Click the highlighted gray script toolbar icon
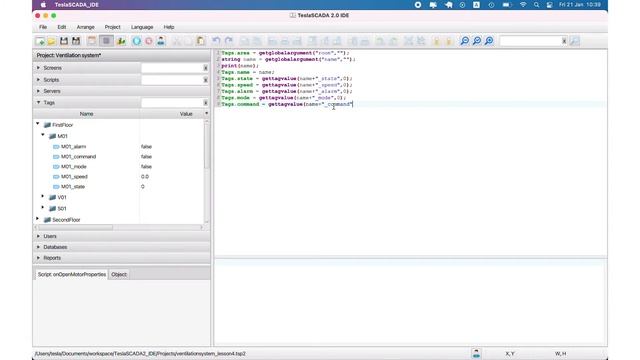 (x=106, y=41)
